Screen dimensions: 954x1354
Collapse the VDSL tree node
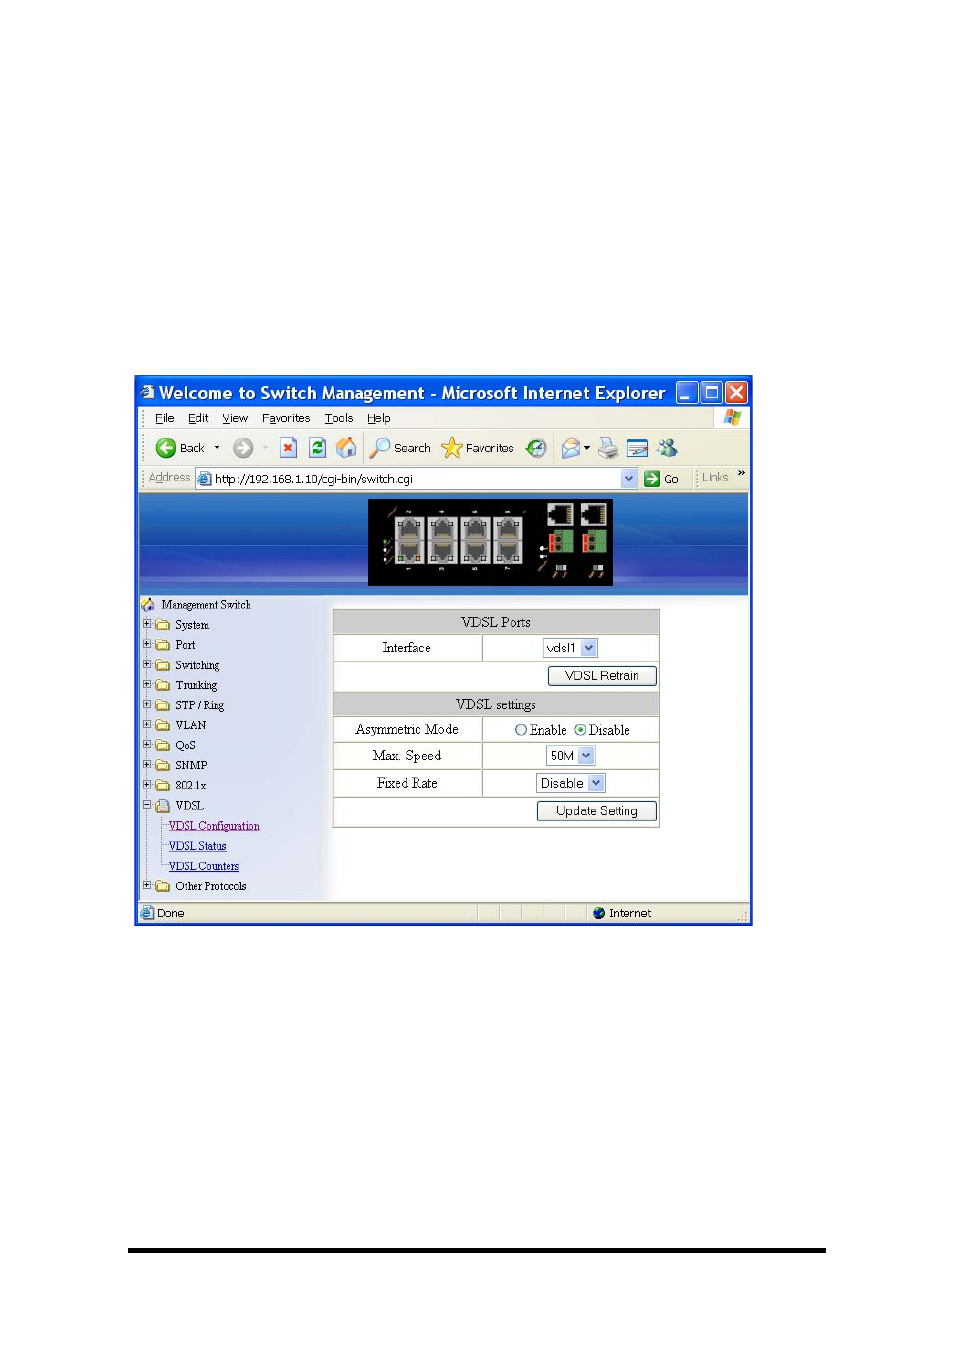(x=147, y=804)
